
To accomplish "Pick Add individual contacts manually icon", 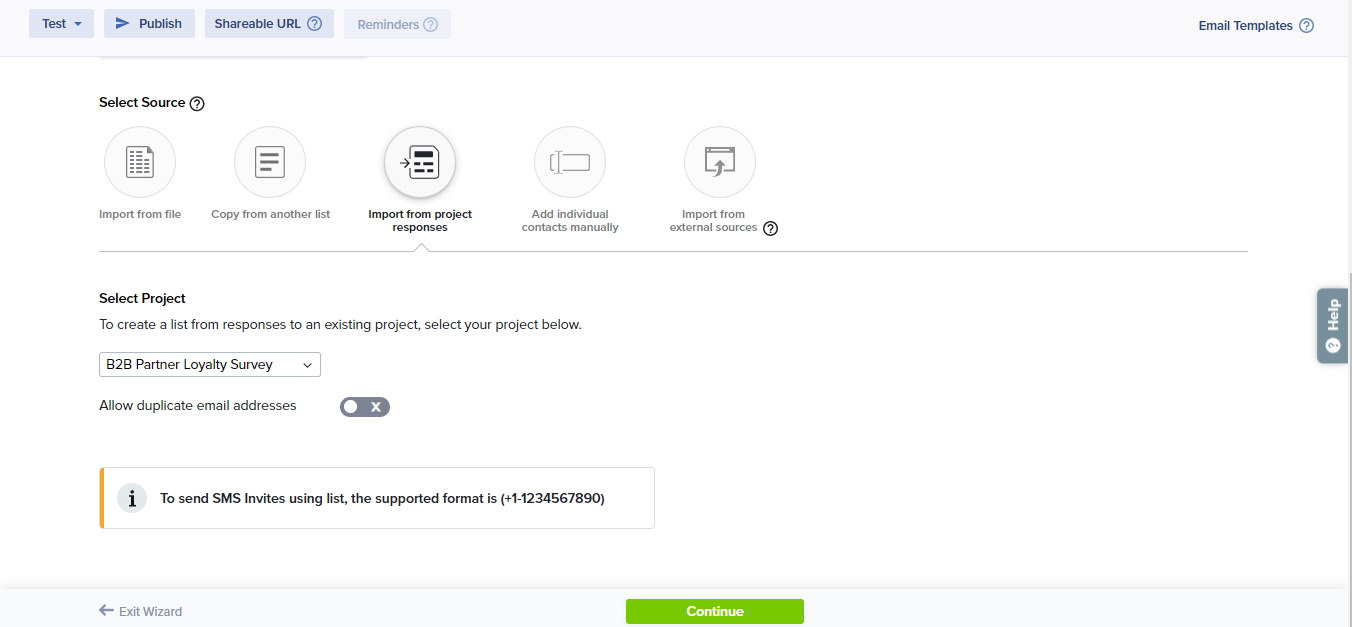I will pos(570,162).
